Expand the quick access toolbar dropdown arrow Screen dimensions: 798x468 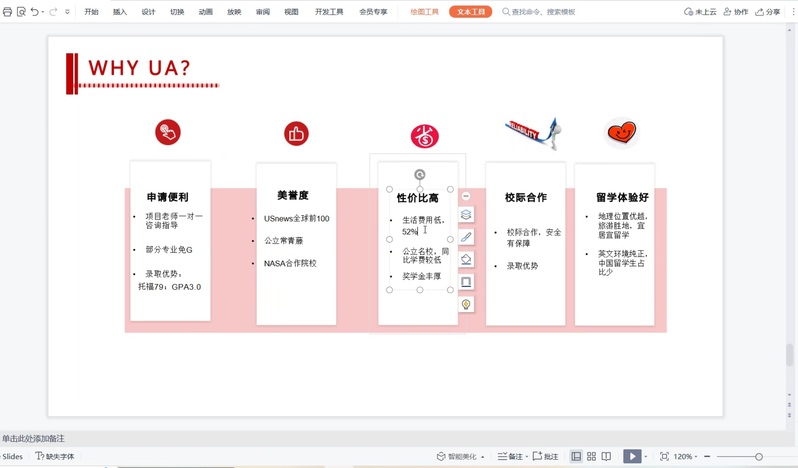68,12
